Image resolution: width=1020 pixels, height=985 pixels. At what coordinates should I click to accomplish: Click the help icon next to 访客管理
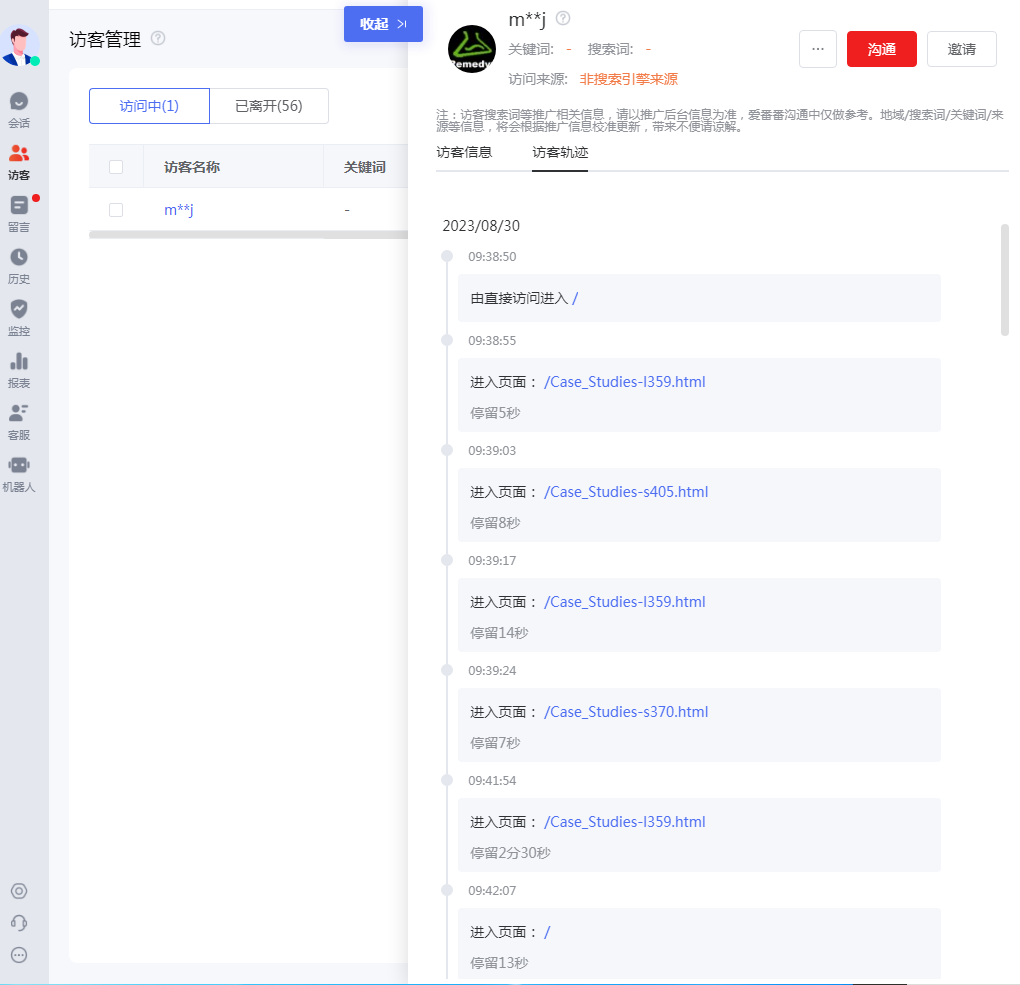coord(158,38)
